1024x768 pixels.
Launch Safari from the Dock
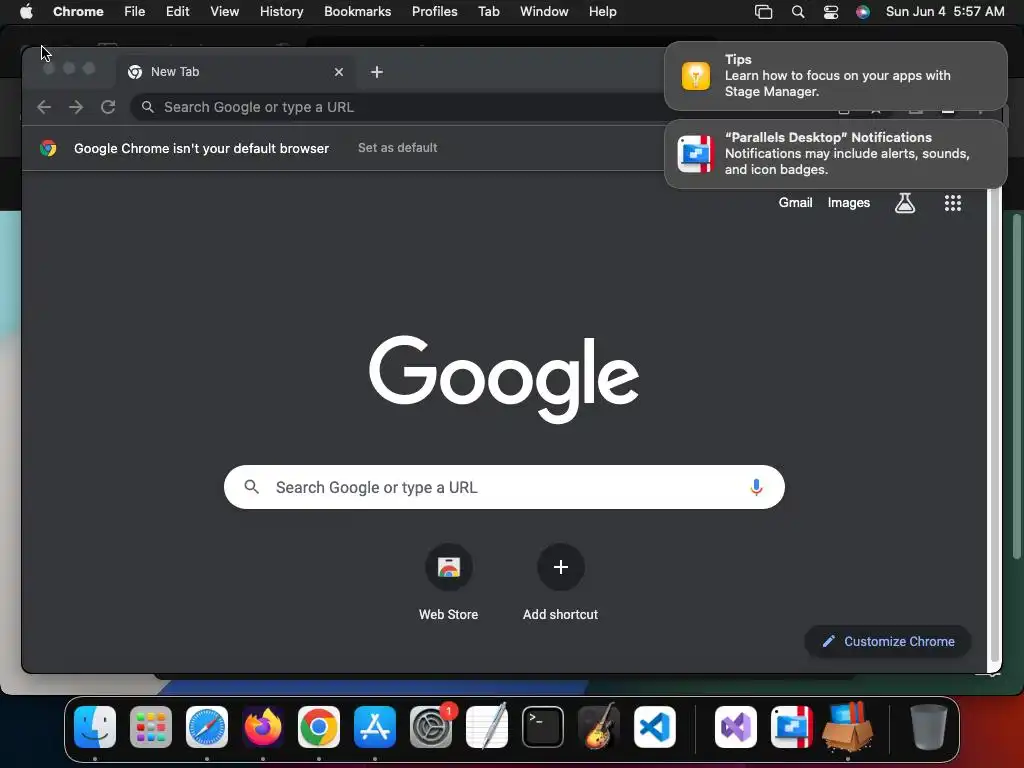207,727
